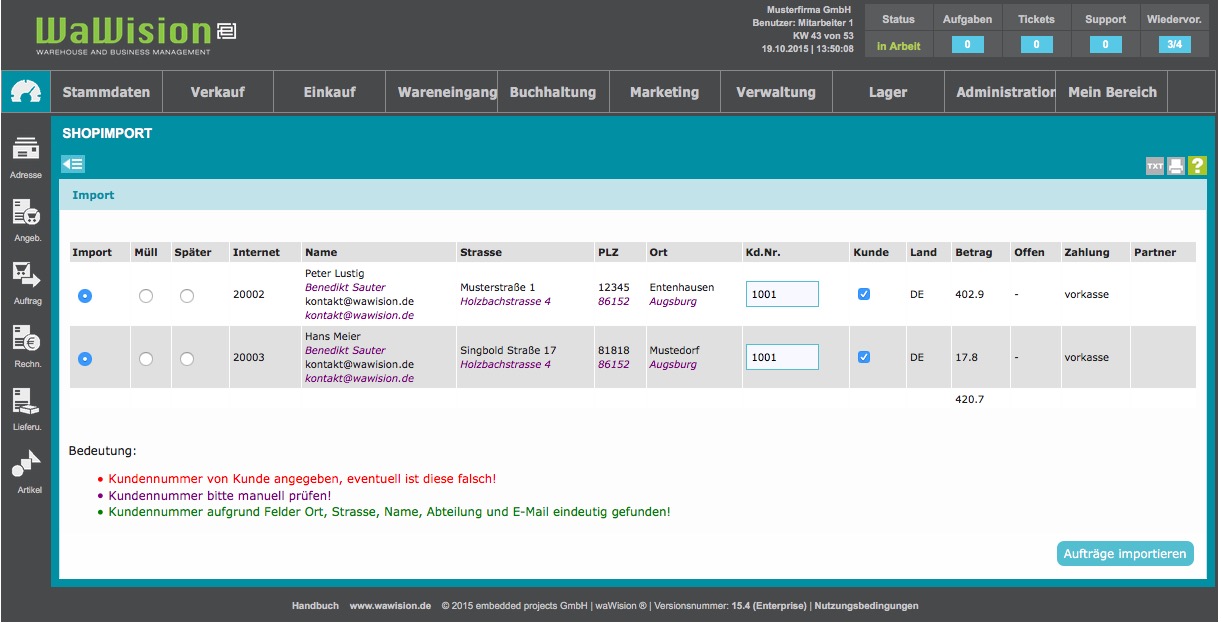Open Adresse in the sidebar
The image size is (1221, 623).
click(25, 151)
